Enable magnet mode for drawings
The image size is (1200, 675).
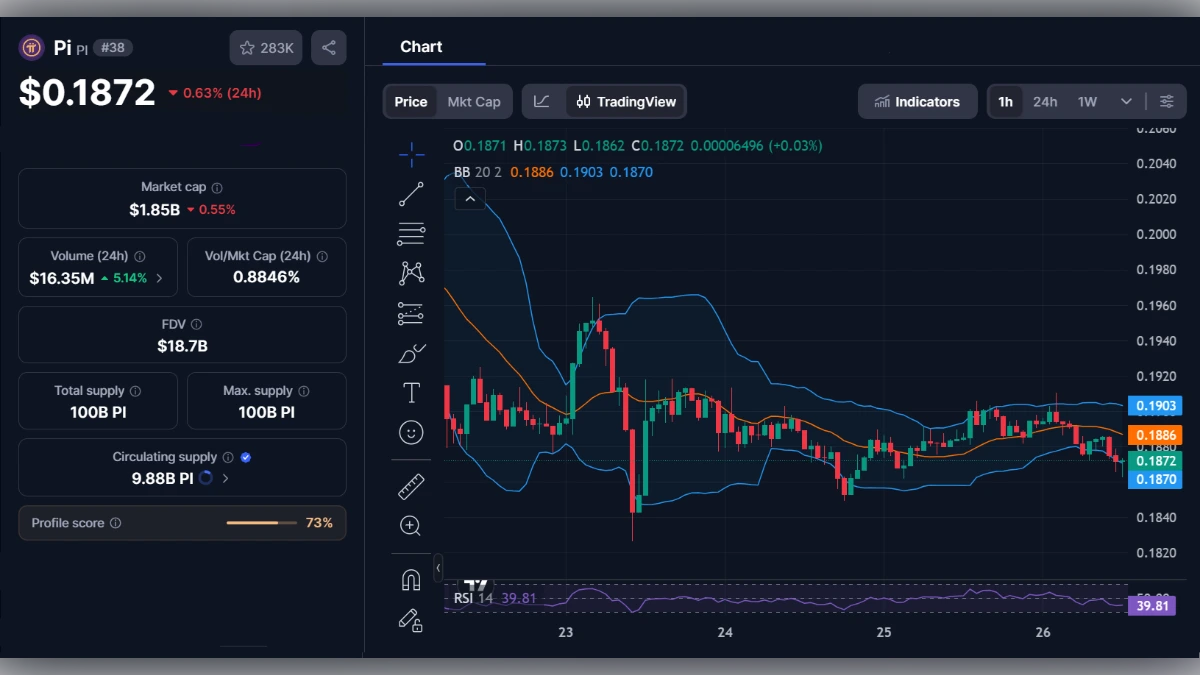(411, 578)
